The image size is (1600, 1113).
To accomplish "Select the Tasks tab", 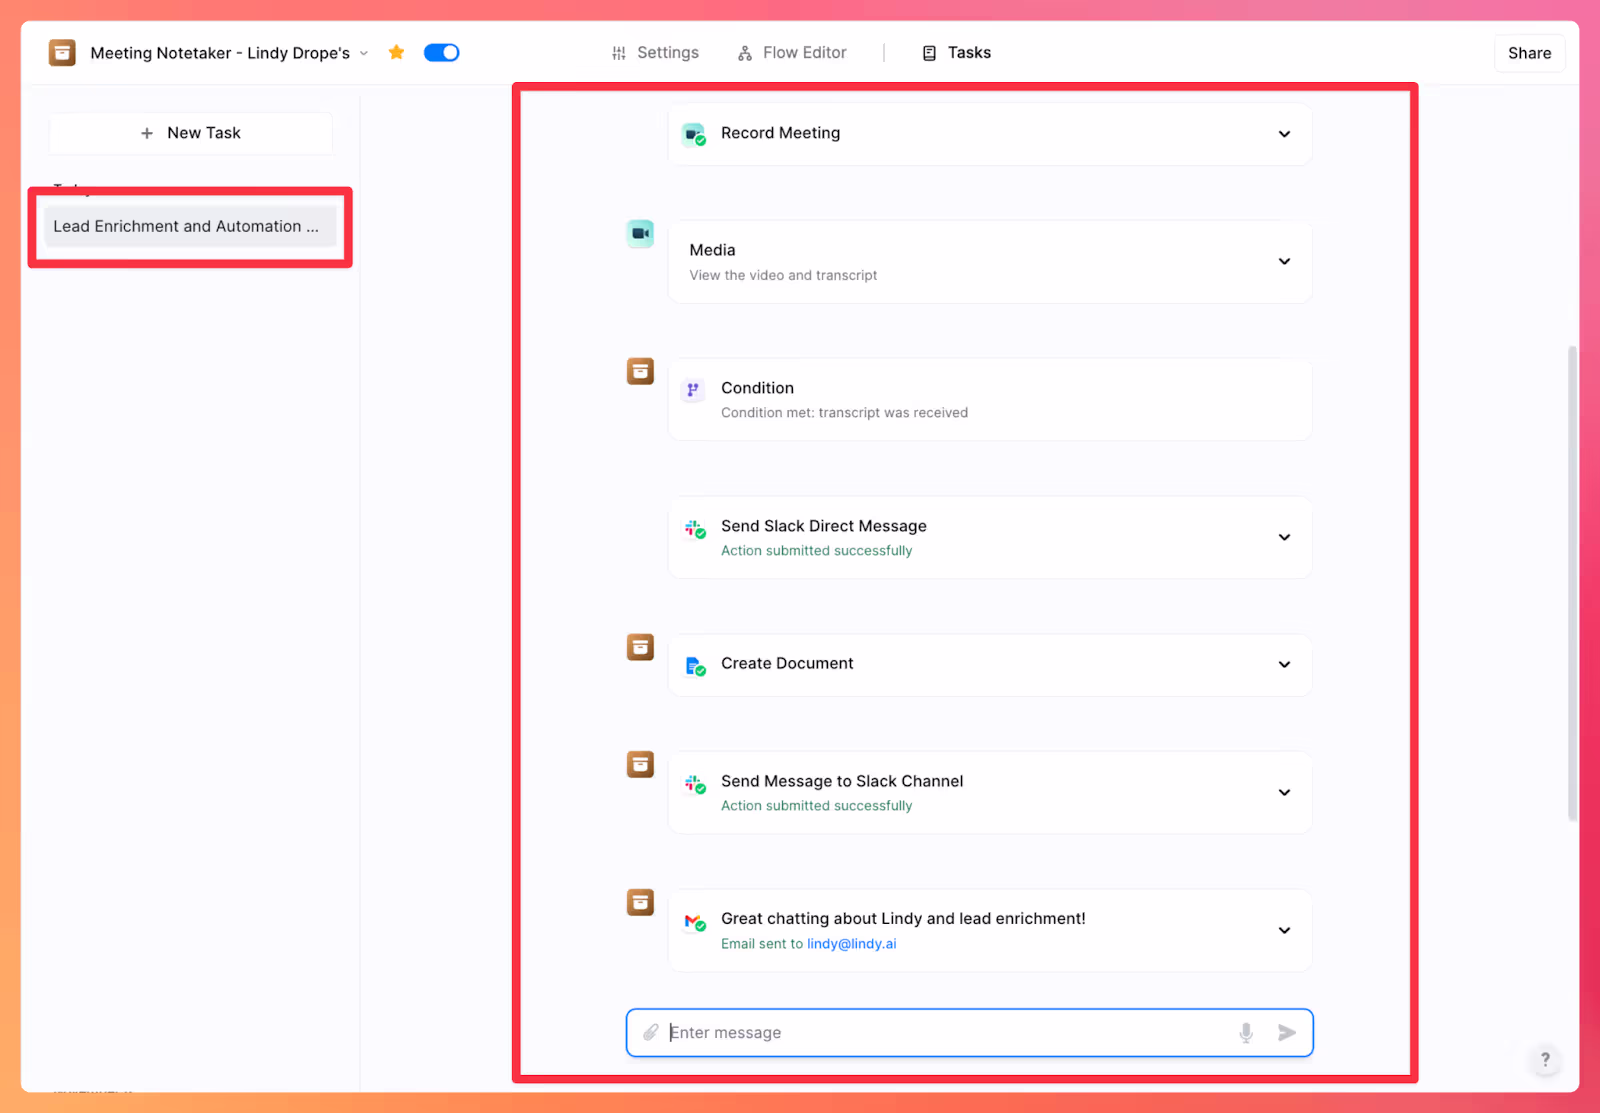I will click(x=956, y=53).
